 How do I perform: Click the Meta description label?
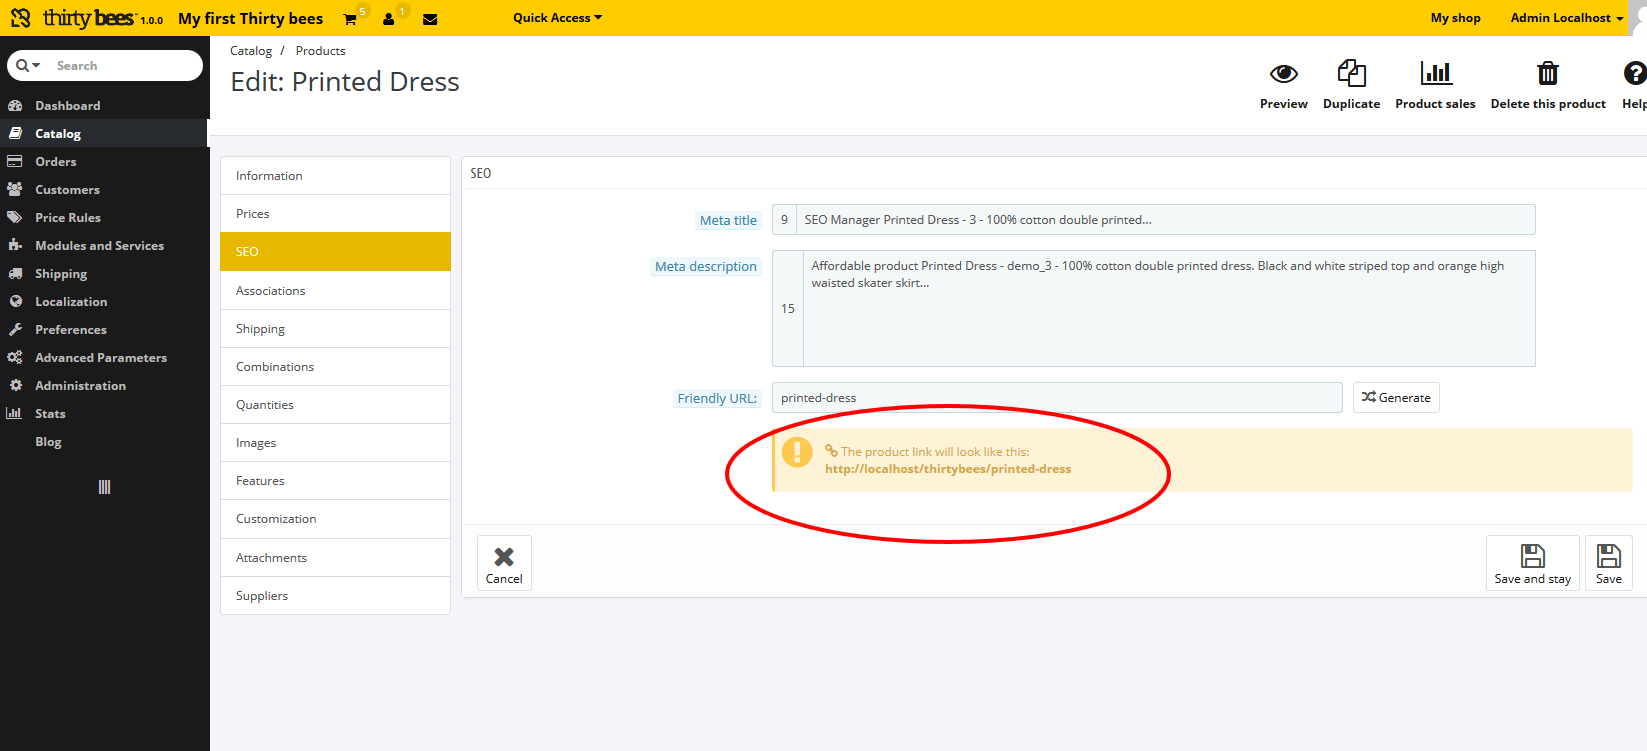706,267
